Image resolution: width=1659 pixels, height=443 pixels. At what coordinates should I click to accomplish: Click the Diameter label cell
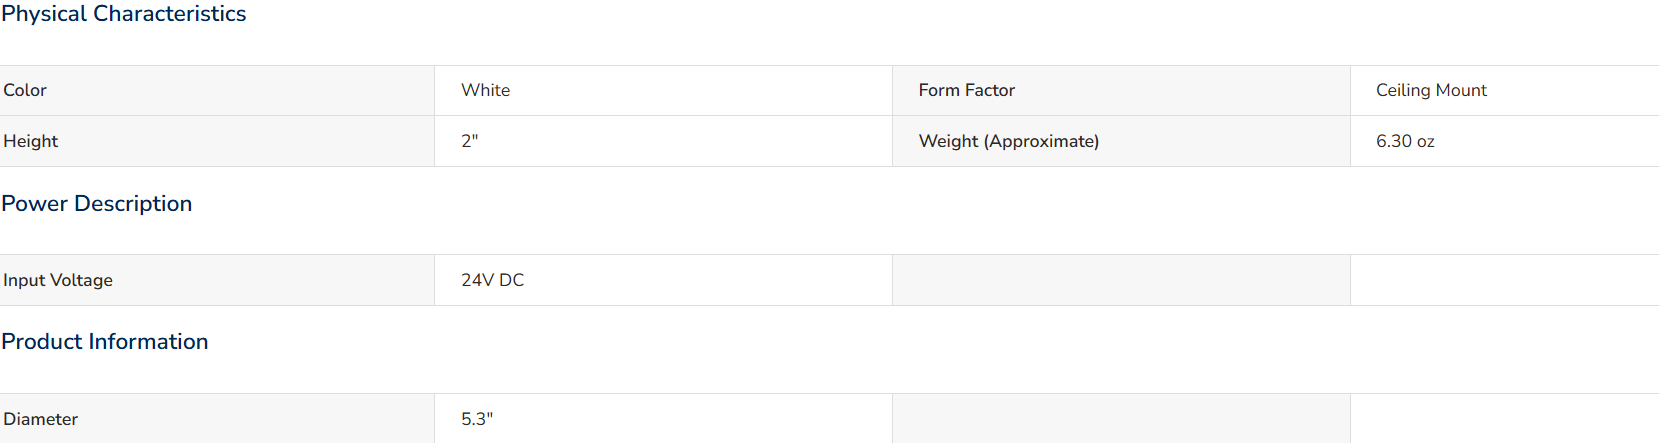point(217,419)
